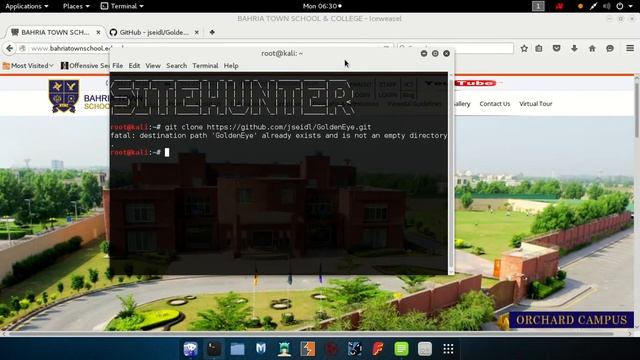Open the Files folder icon in dock
The height and width of the screenshot is (360, 640).
237,349
